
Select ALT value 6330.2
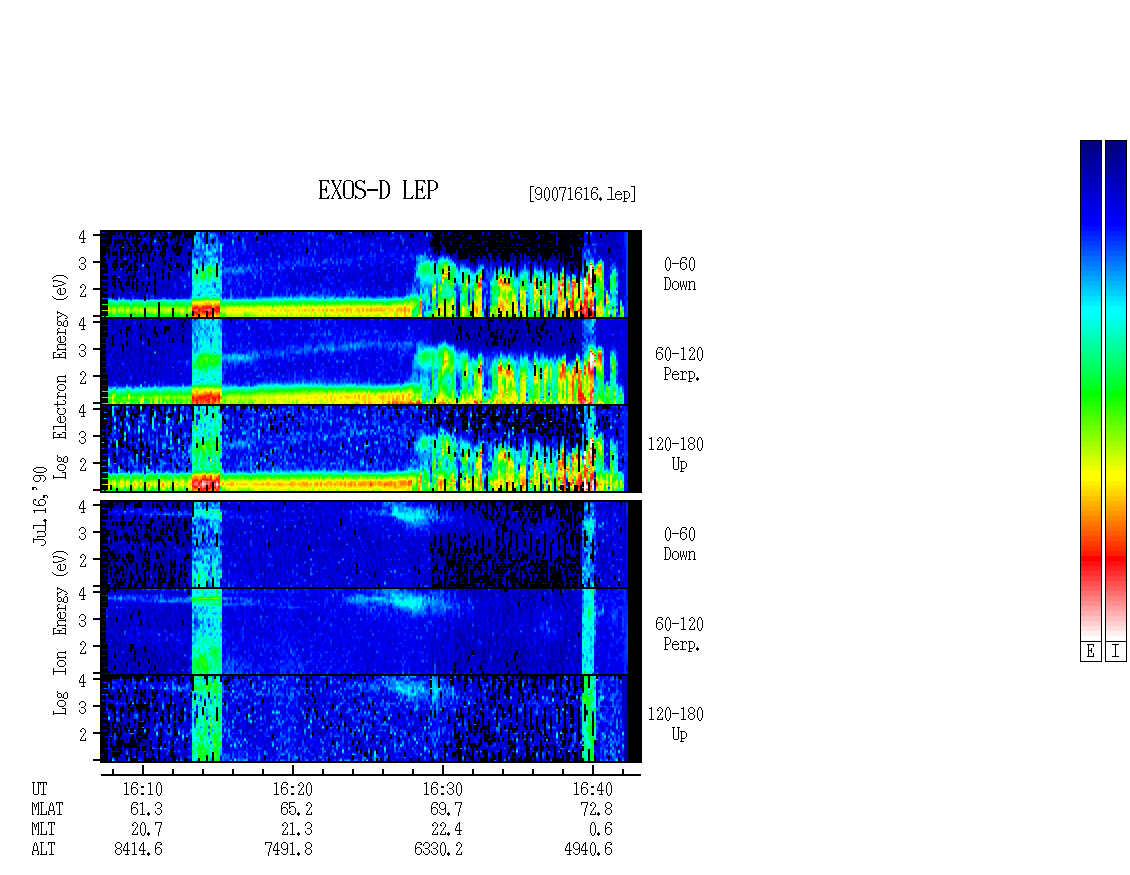pos(438,850)
